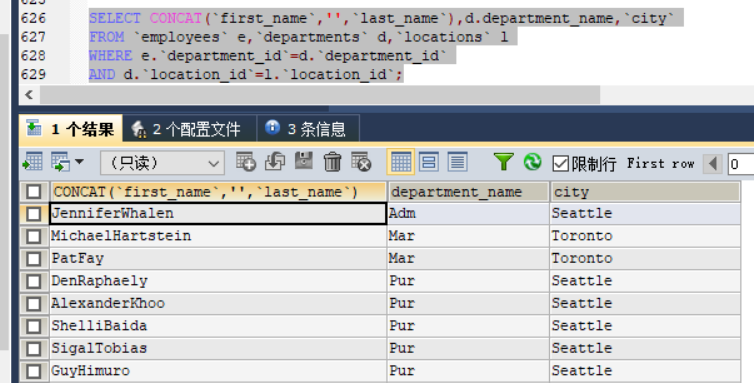The image size is (754, 383).
Task: Select the ShelliBaida cell
Action: pos(218,326)
